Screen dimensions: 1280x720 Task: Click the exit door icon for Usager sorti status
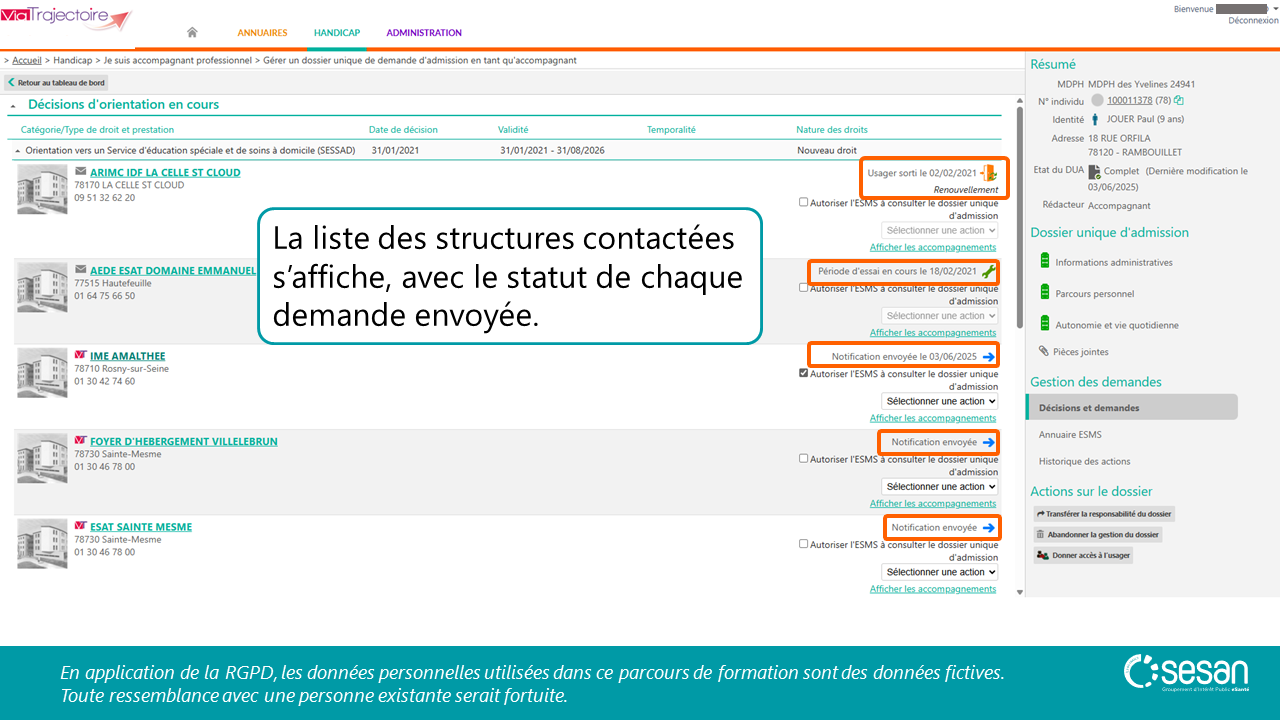pyautogui.click(x=989, y=173)
